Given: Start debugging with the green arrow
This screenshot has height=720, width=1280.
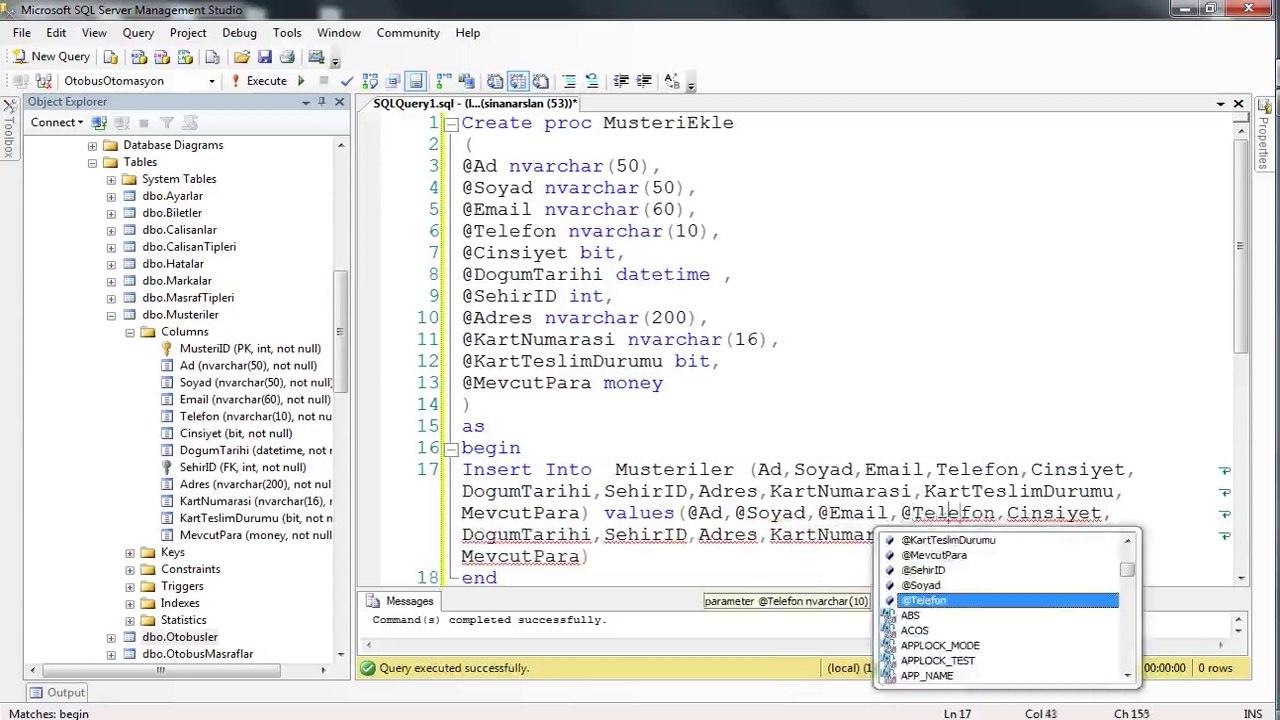Looking at the screenshot, I should (300, 81).
